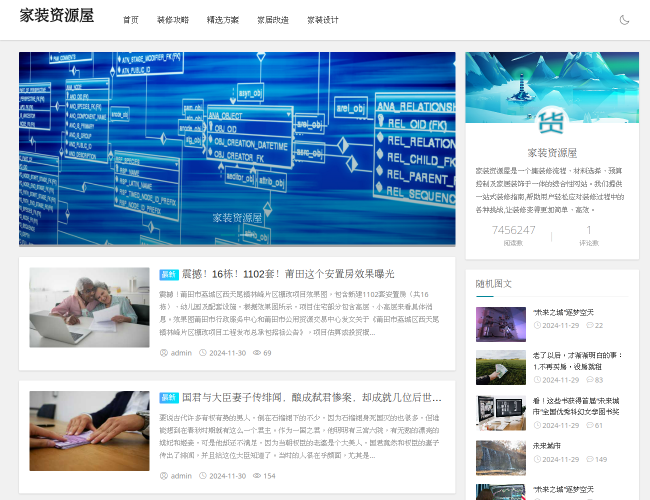This screenshot has height=500, width=650.
Task: Click the admin author name on the 国君 article
Action: pyautogui.click(x=181, y=476)
